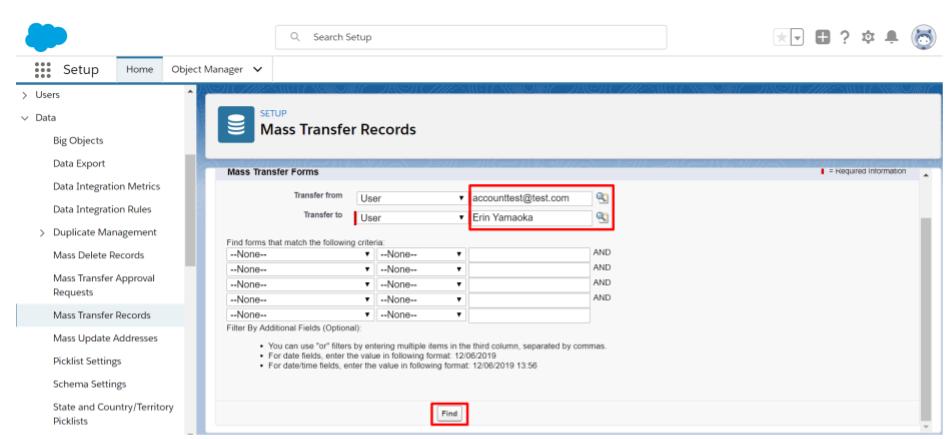947x439 pixels.
Task: Click the Erin Yamaoka Transfer to field
Action: coord(531,217)
